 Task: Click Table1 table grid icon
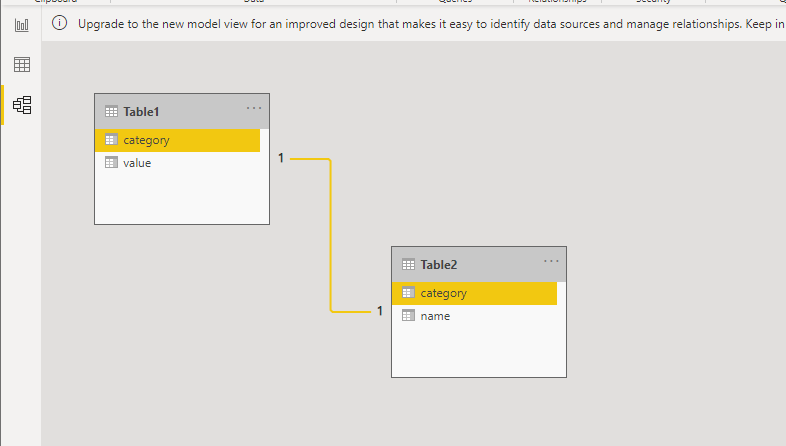click(x=111, y=111)
